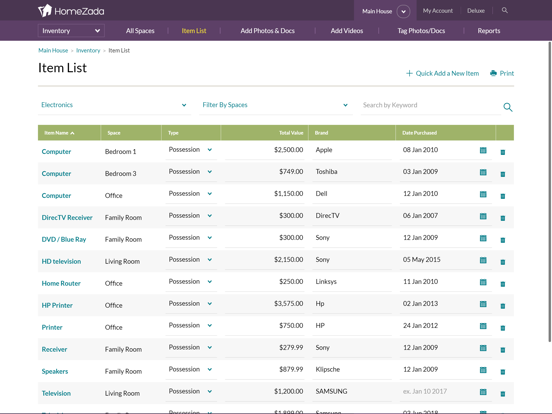
Task: Follow the Main House breadcrumb link
Action: coord(53,50)
